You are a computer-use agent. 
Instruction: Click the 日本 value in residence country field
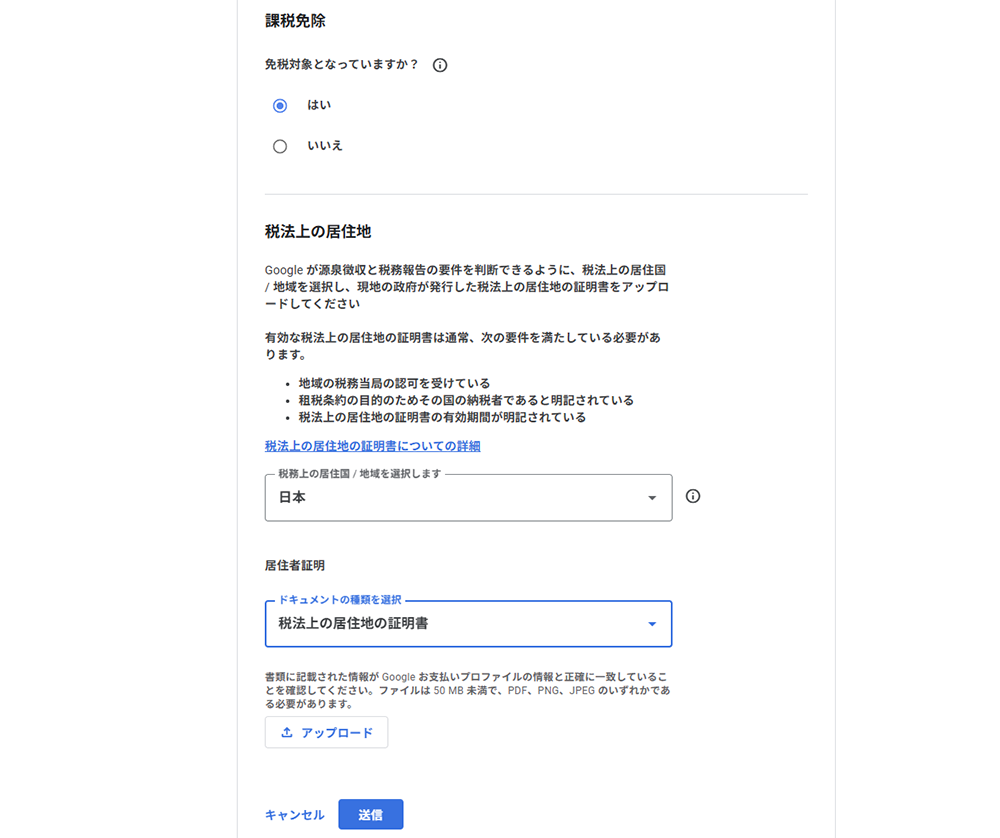(293, 497)
